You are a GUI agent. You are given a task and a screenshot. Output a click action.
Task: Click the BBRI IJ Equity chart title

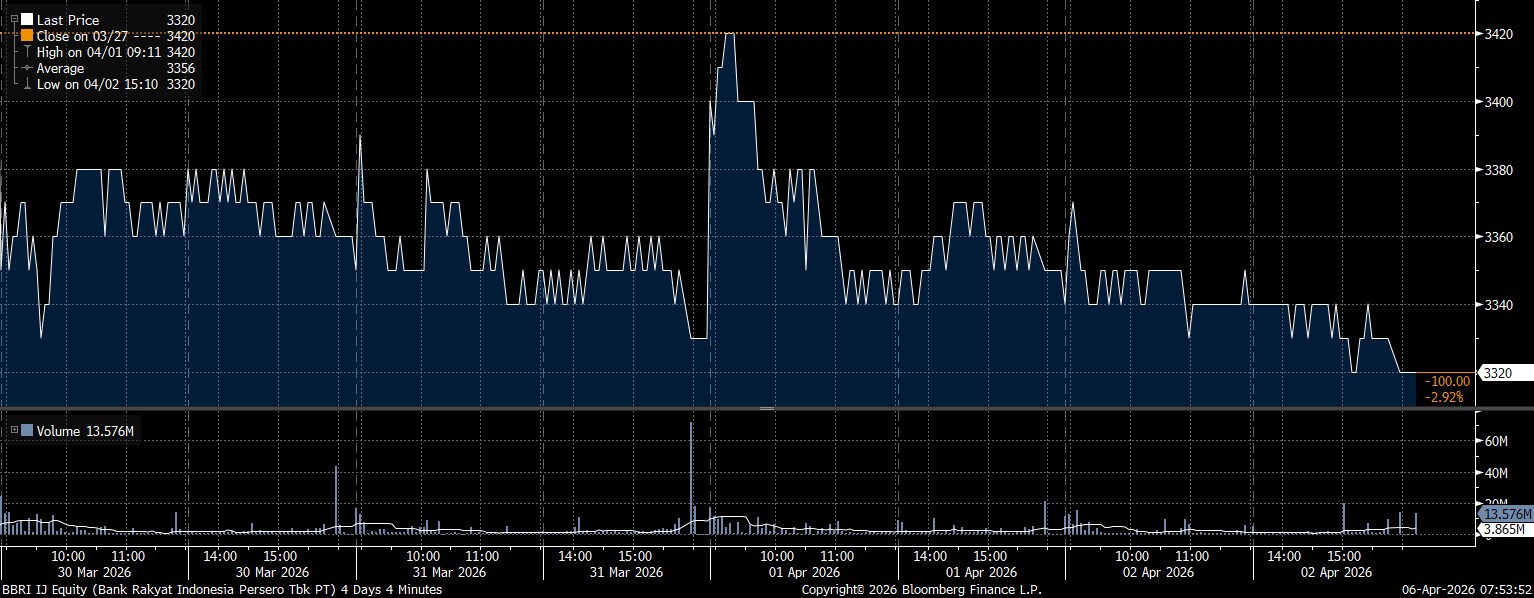point(220,590)
